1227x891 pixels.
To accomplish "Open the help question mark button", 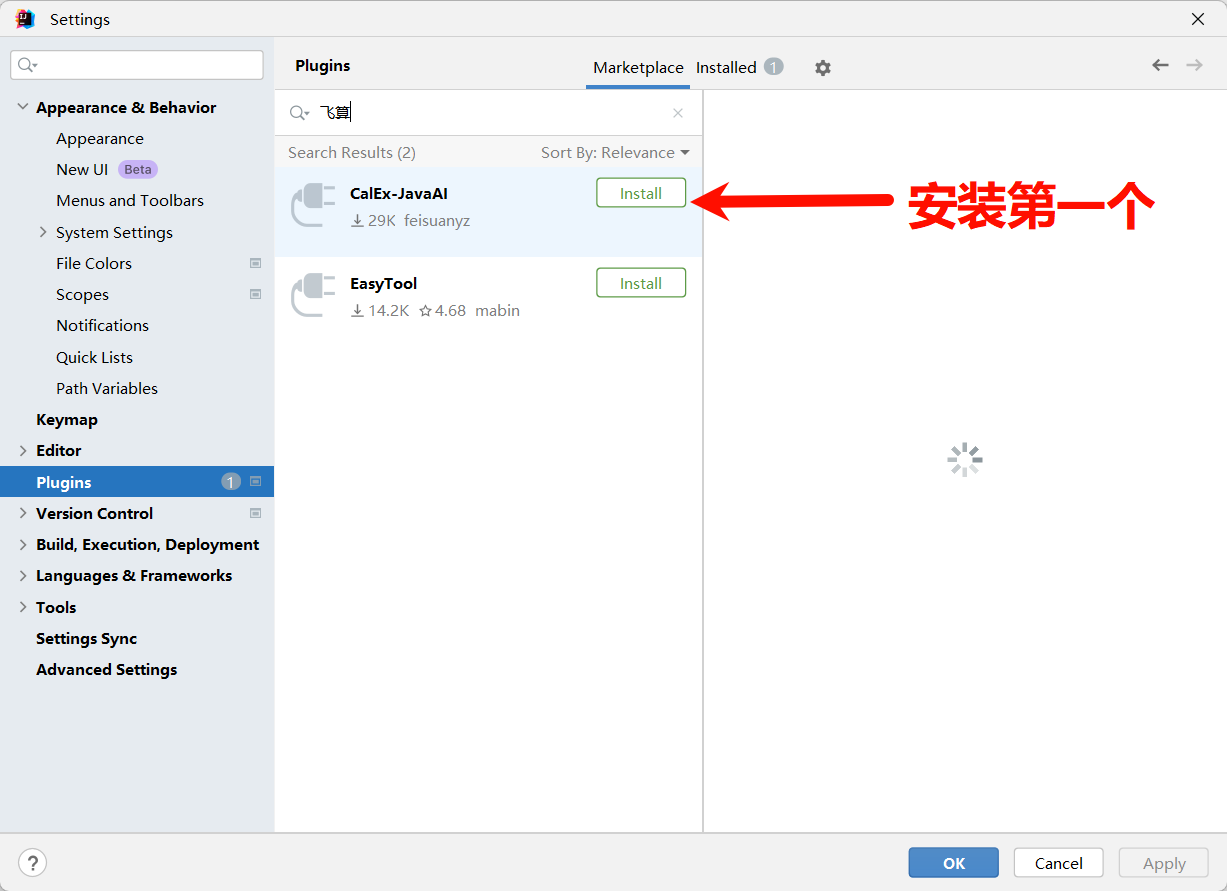I will [33, 862].
